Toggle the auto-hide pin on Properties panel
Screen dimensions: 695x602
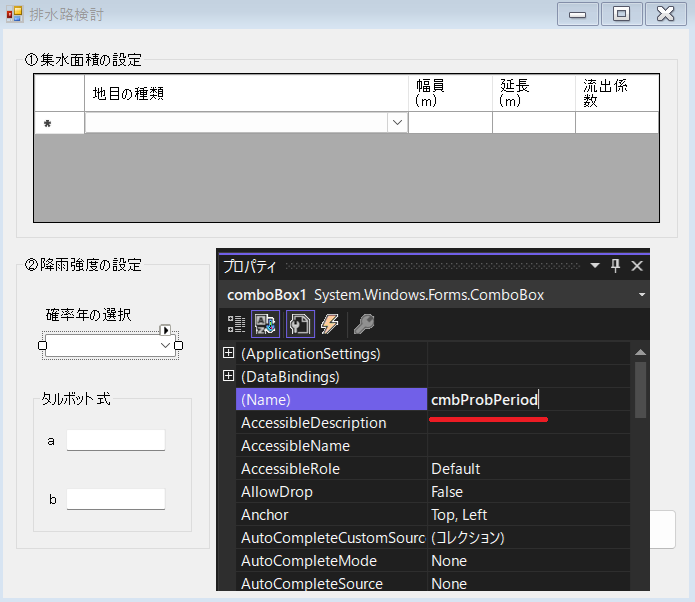tap(616, 266)
